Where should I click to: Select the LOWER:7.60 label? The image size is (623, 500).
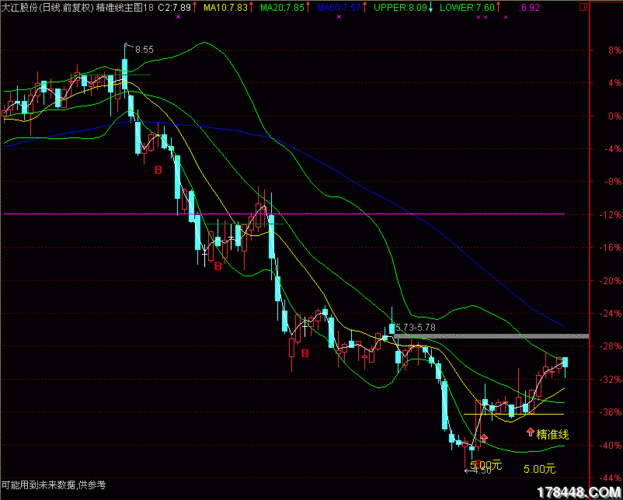466,7
